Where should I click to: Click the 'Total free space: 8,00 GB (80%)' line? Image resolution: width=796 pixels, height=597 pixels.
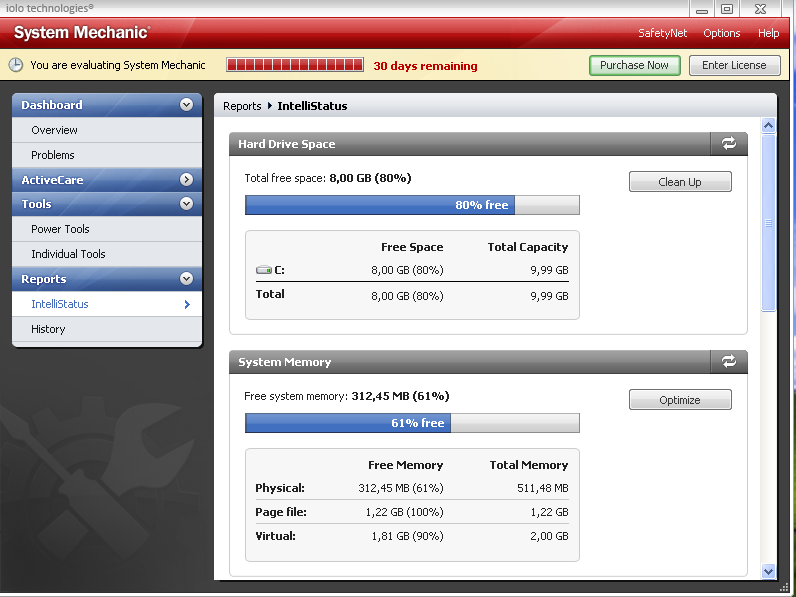tap(328, 178)
